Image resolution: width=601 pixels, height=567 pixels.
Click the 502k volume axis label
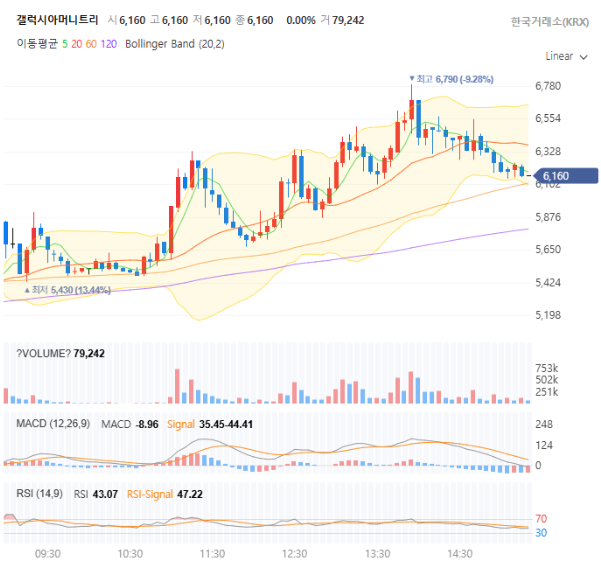[x=547, y=380]
